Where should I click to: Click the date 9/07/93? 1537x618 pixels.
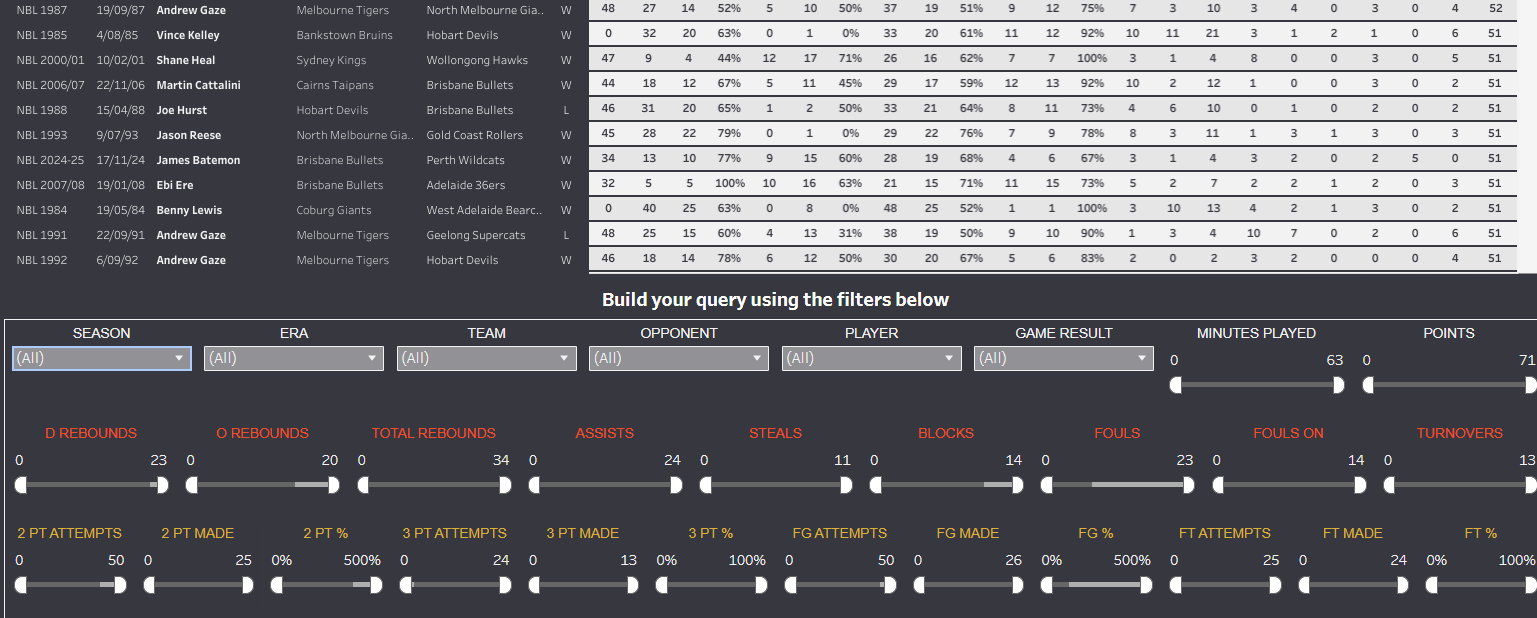pos(117,135)
